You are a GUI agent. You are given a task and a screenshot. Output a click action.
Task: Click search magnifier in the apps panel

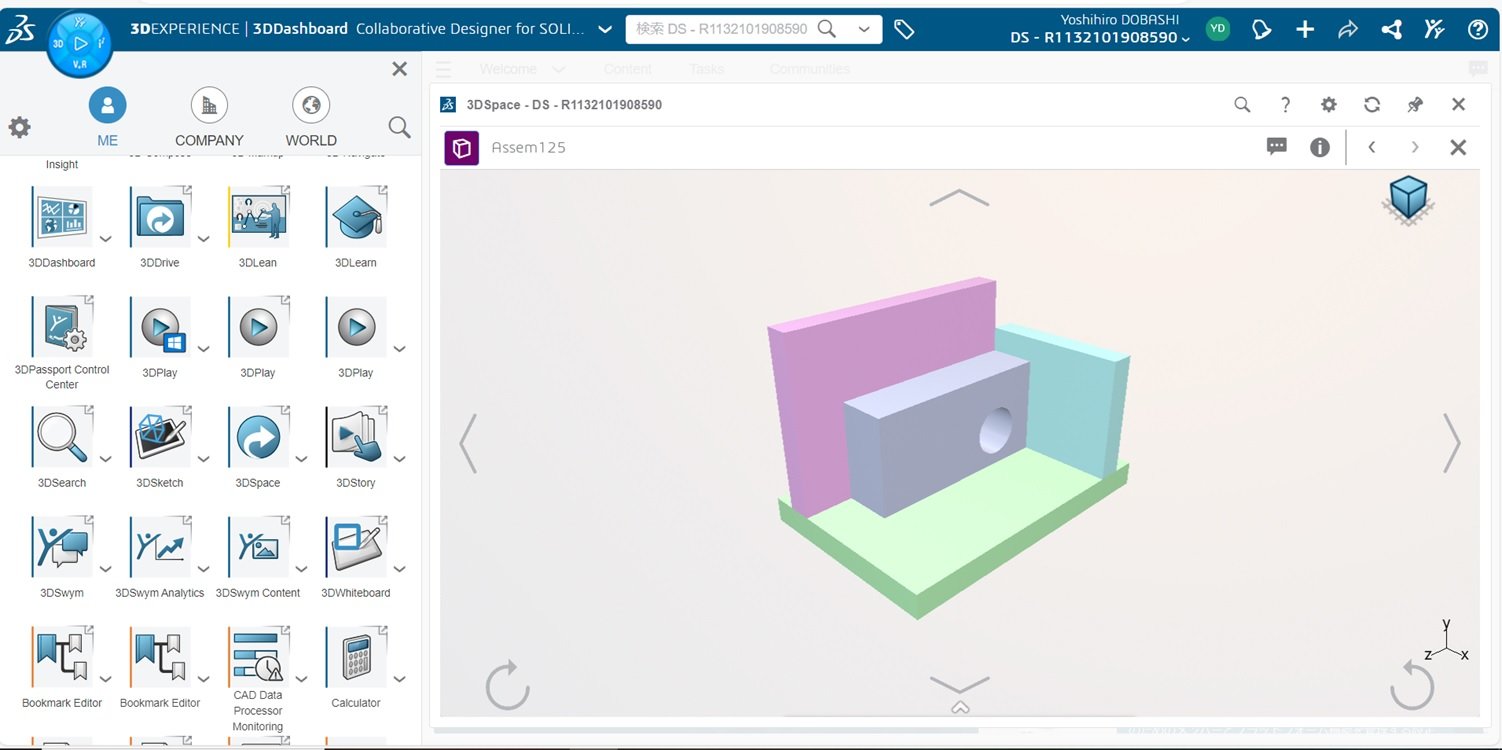pyautogui.click(x=399, y=127)
